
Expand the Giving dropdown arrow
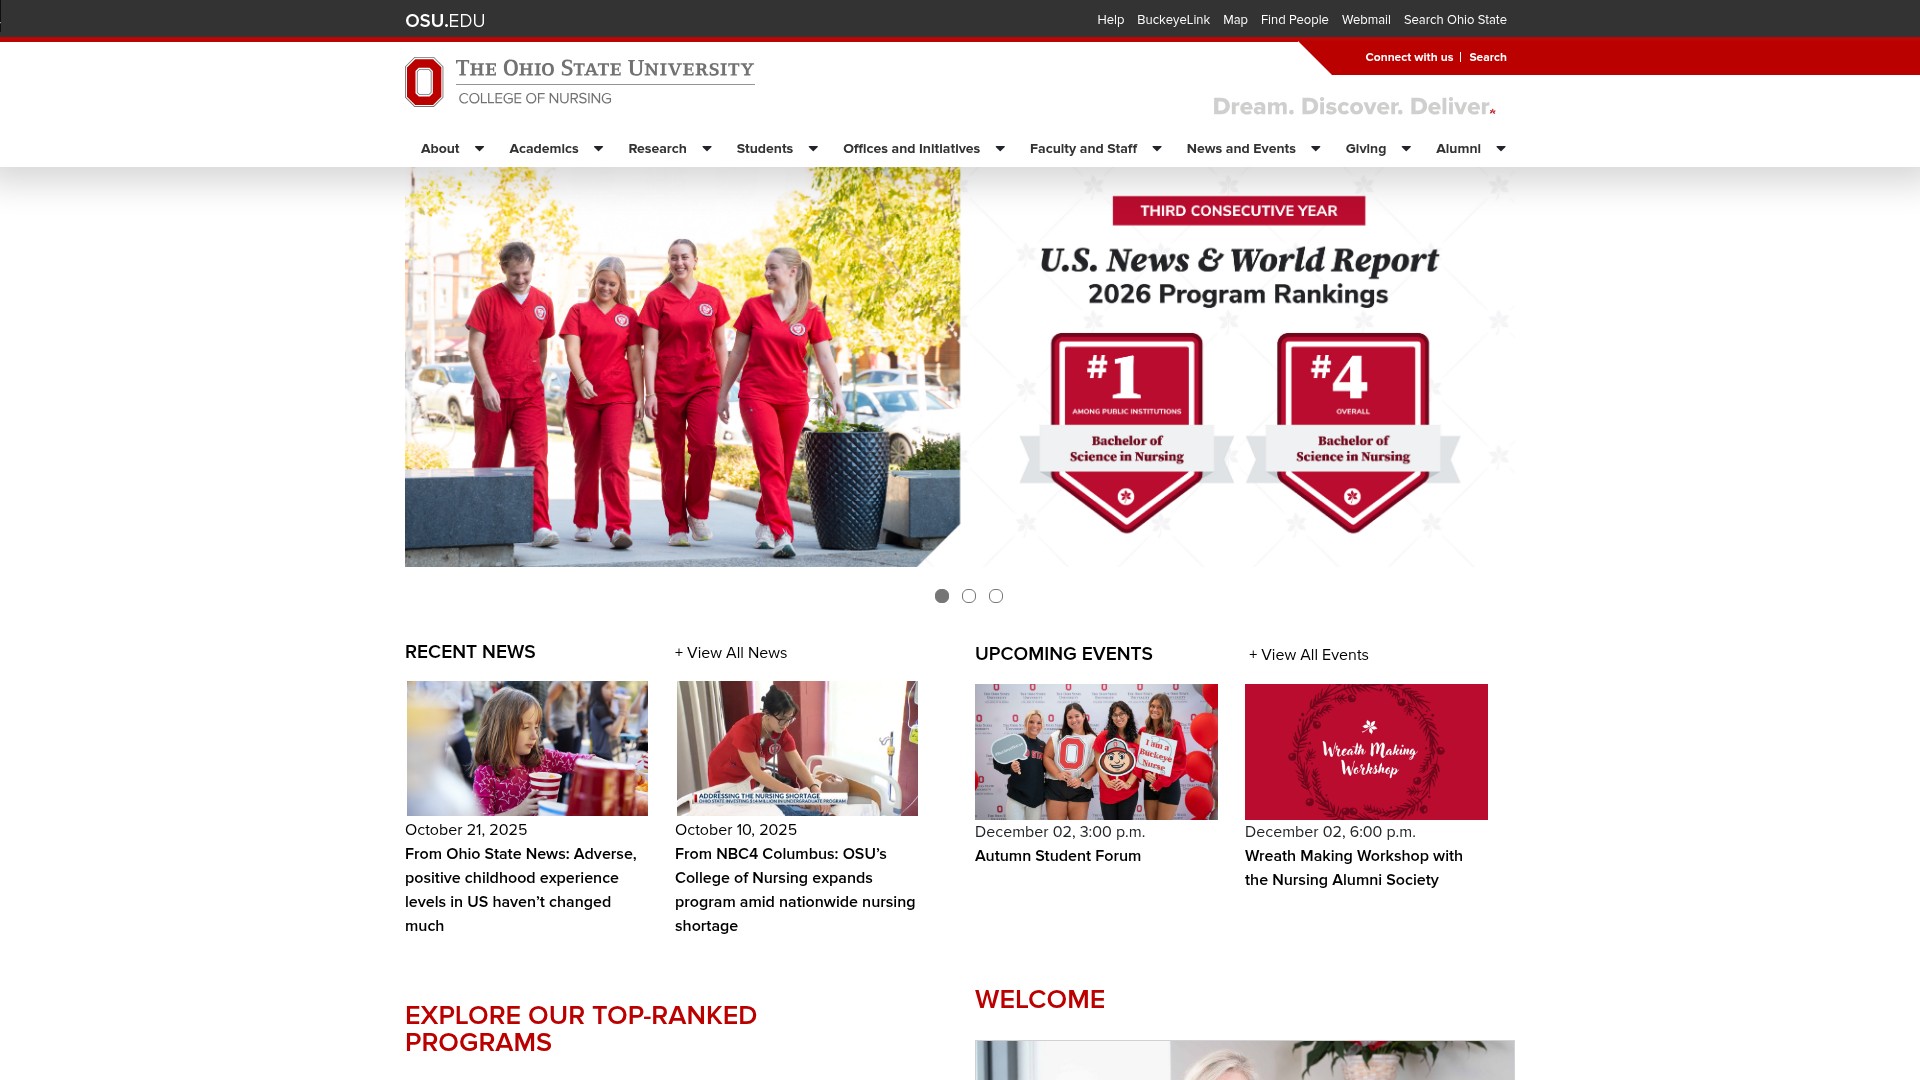click(1406, 149)
